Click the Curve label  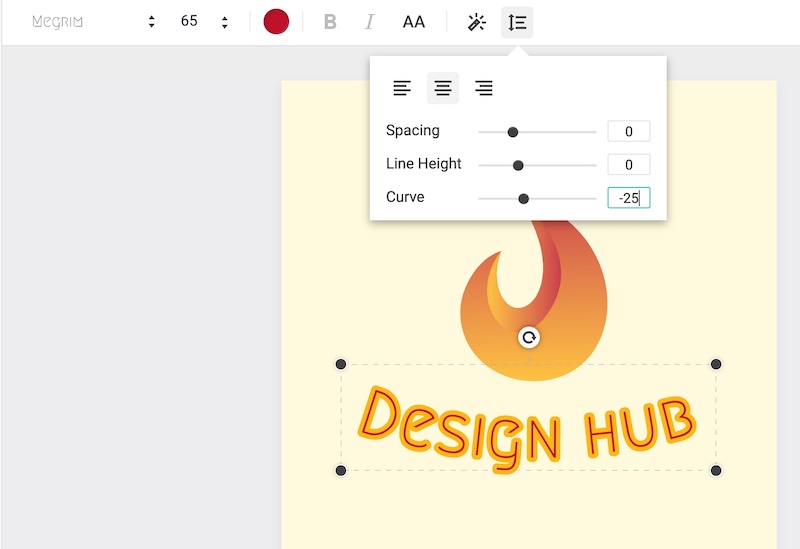[405, 197]
